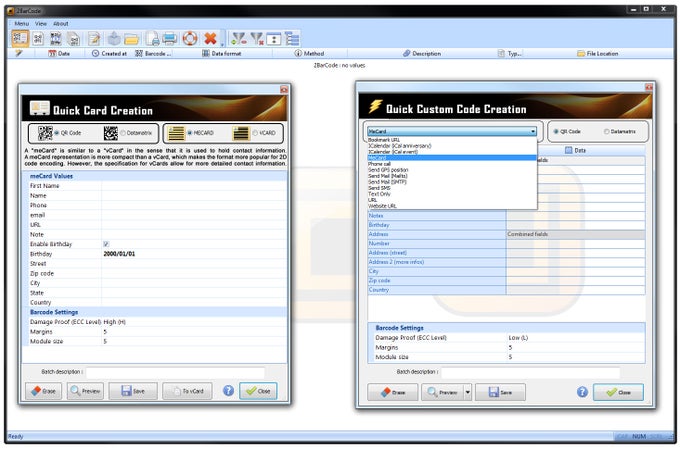Click the filter funnel with green arrow icon

pyautogui.click(x=239, y=39)
